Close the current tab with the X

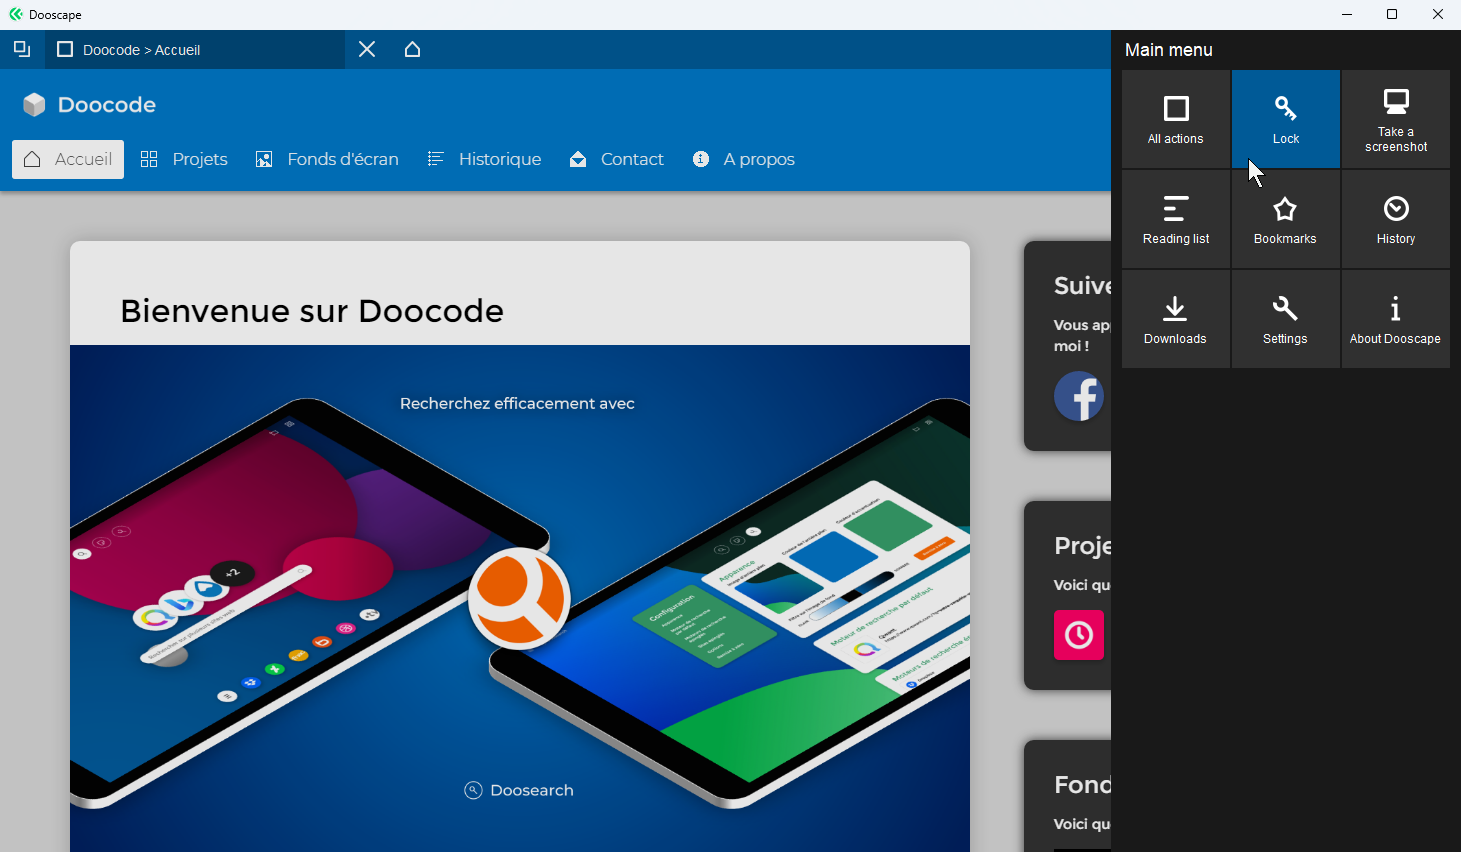tap(367, 49)
